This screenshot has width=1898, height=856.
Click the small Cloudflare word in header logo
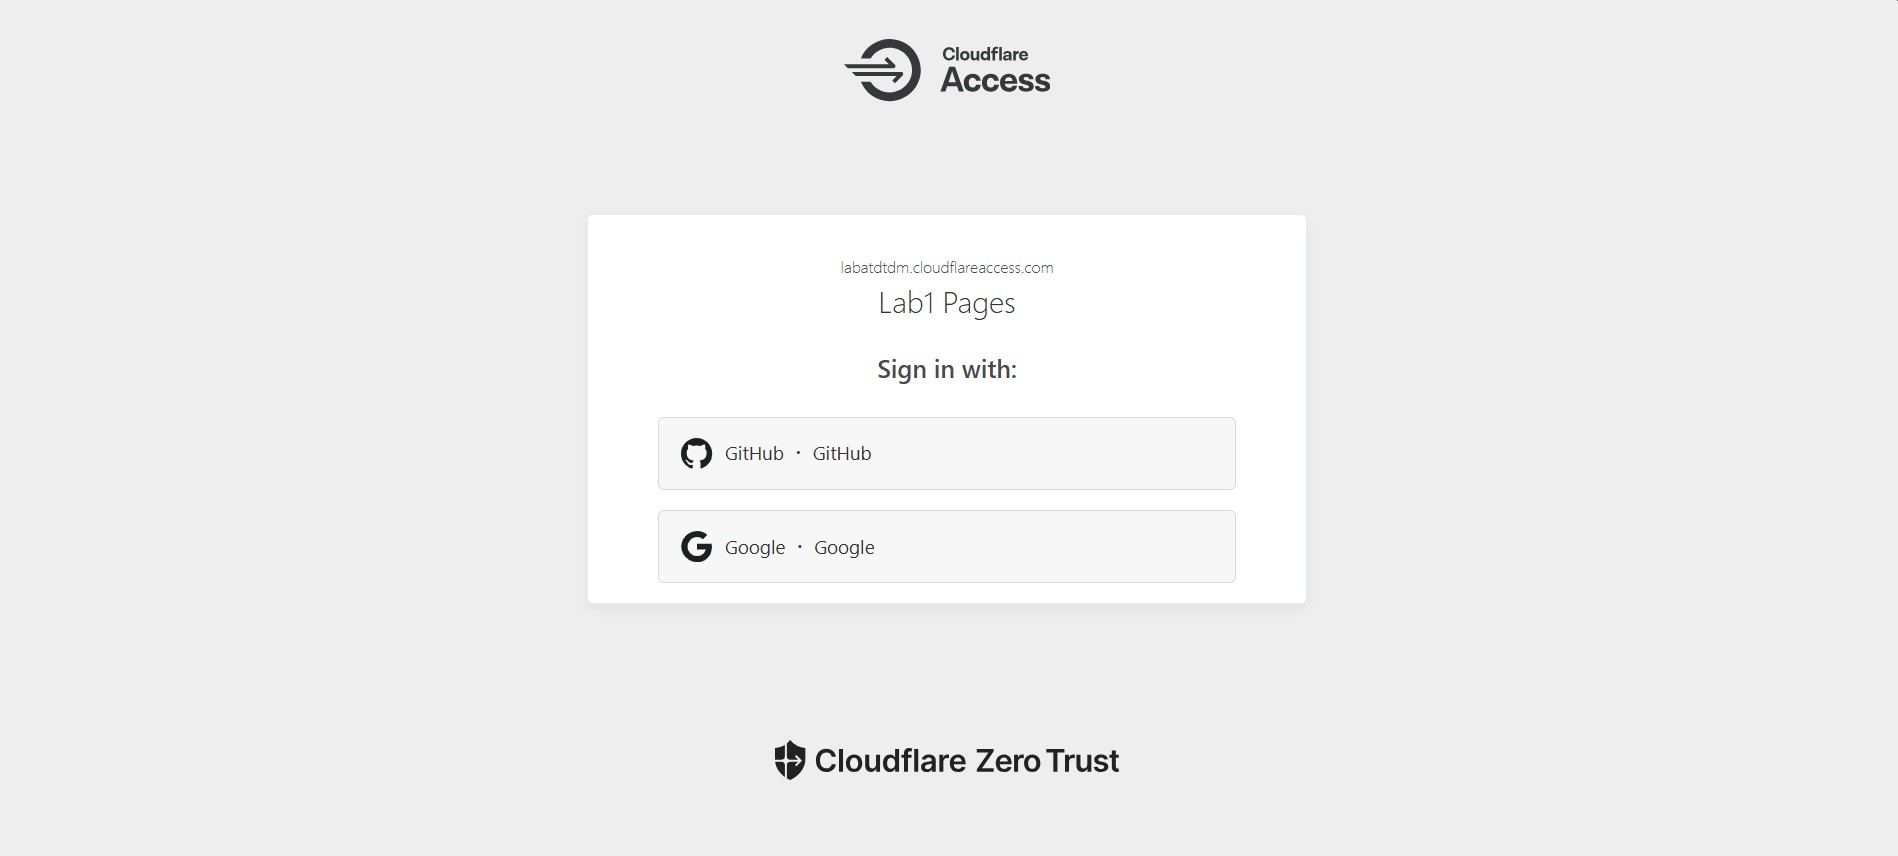985,54
